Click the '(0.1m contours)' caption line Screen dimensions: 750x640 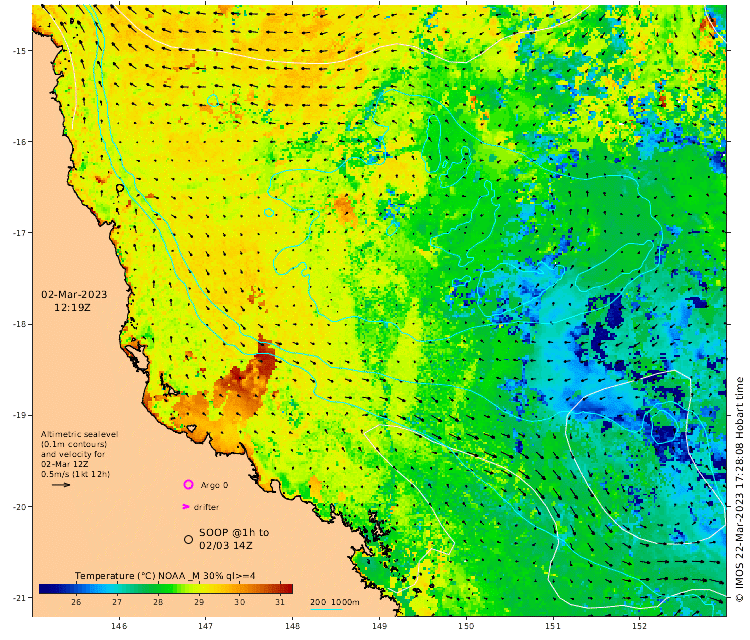74,444
